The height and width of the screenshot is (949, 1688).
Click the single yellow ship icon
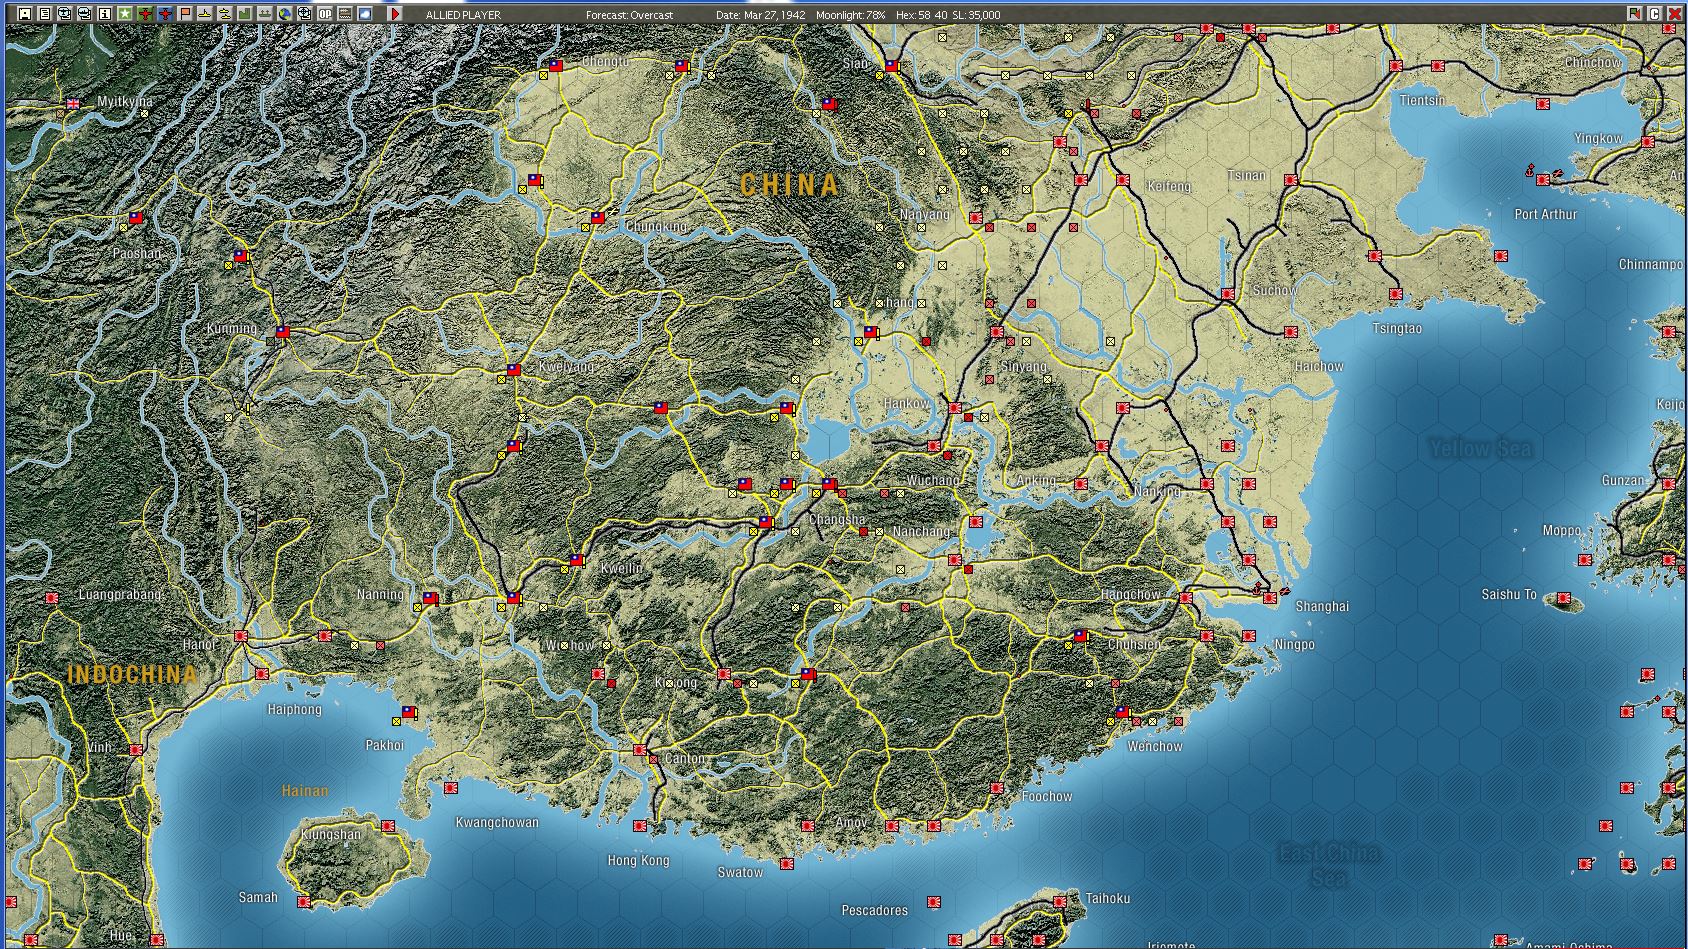pyautogui.click(x=205, y=14)
